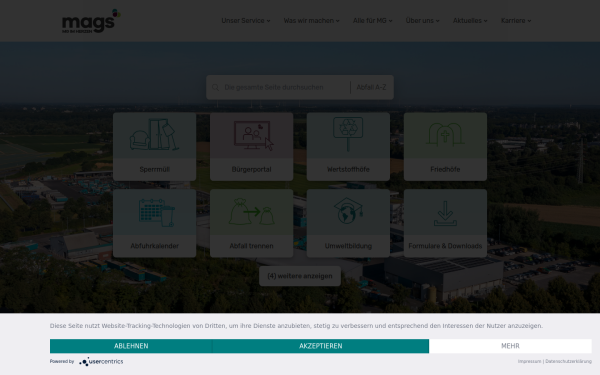600x375 pixels.
Task: Click ABLEHNEN to reject tracking
Action: click(x=131, y=346)
